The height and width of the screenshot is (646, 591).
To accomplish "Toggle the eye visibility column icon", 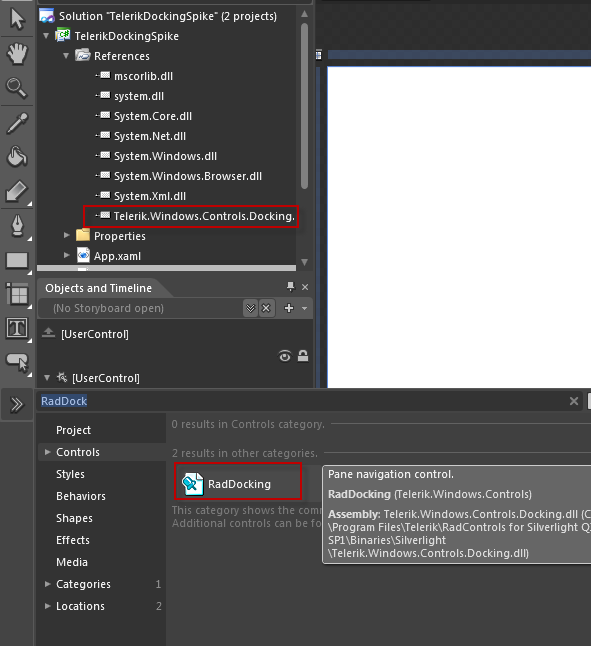I will (x=285, y=356).
